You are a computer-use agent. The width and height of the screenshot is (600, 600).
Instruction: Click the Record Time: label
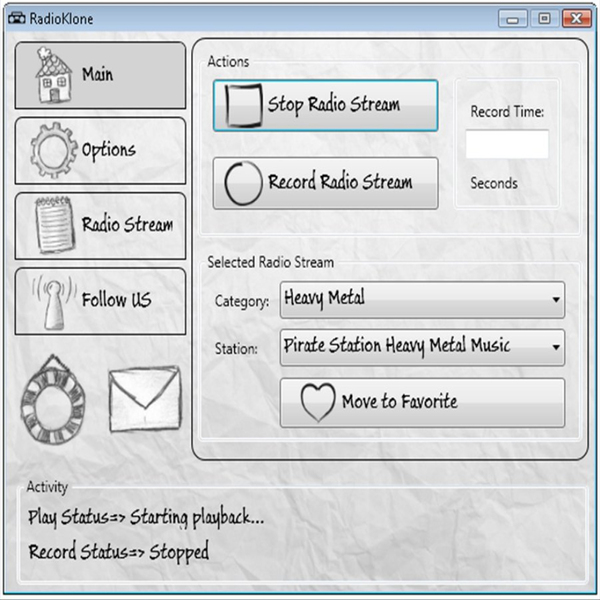tap(507, 112)
